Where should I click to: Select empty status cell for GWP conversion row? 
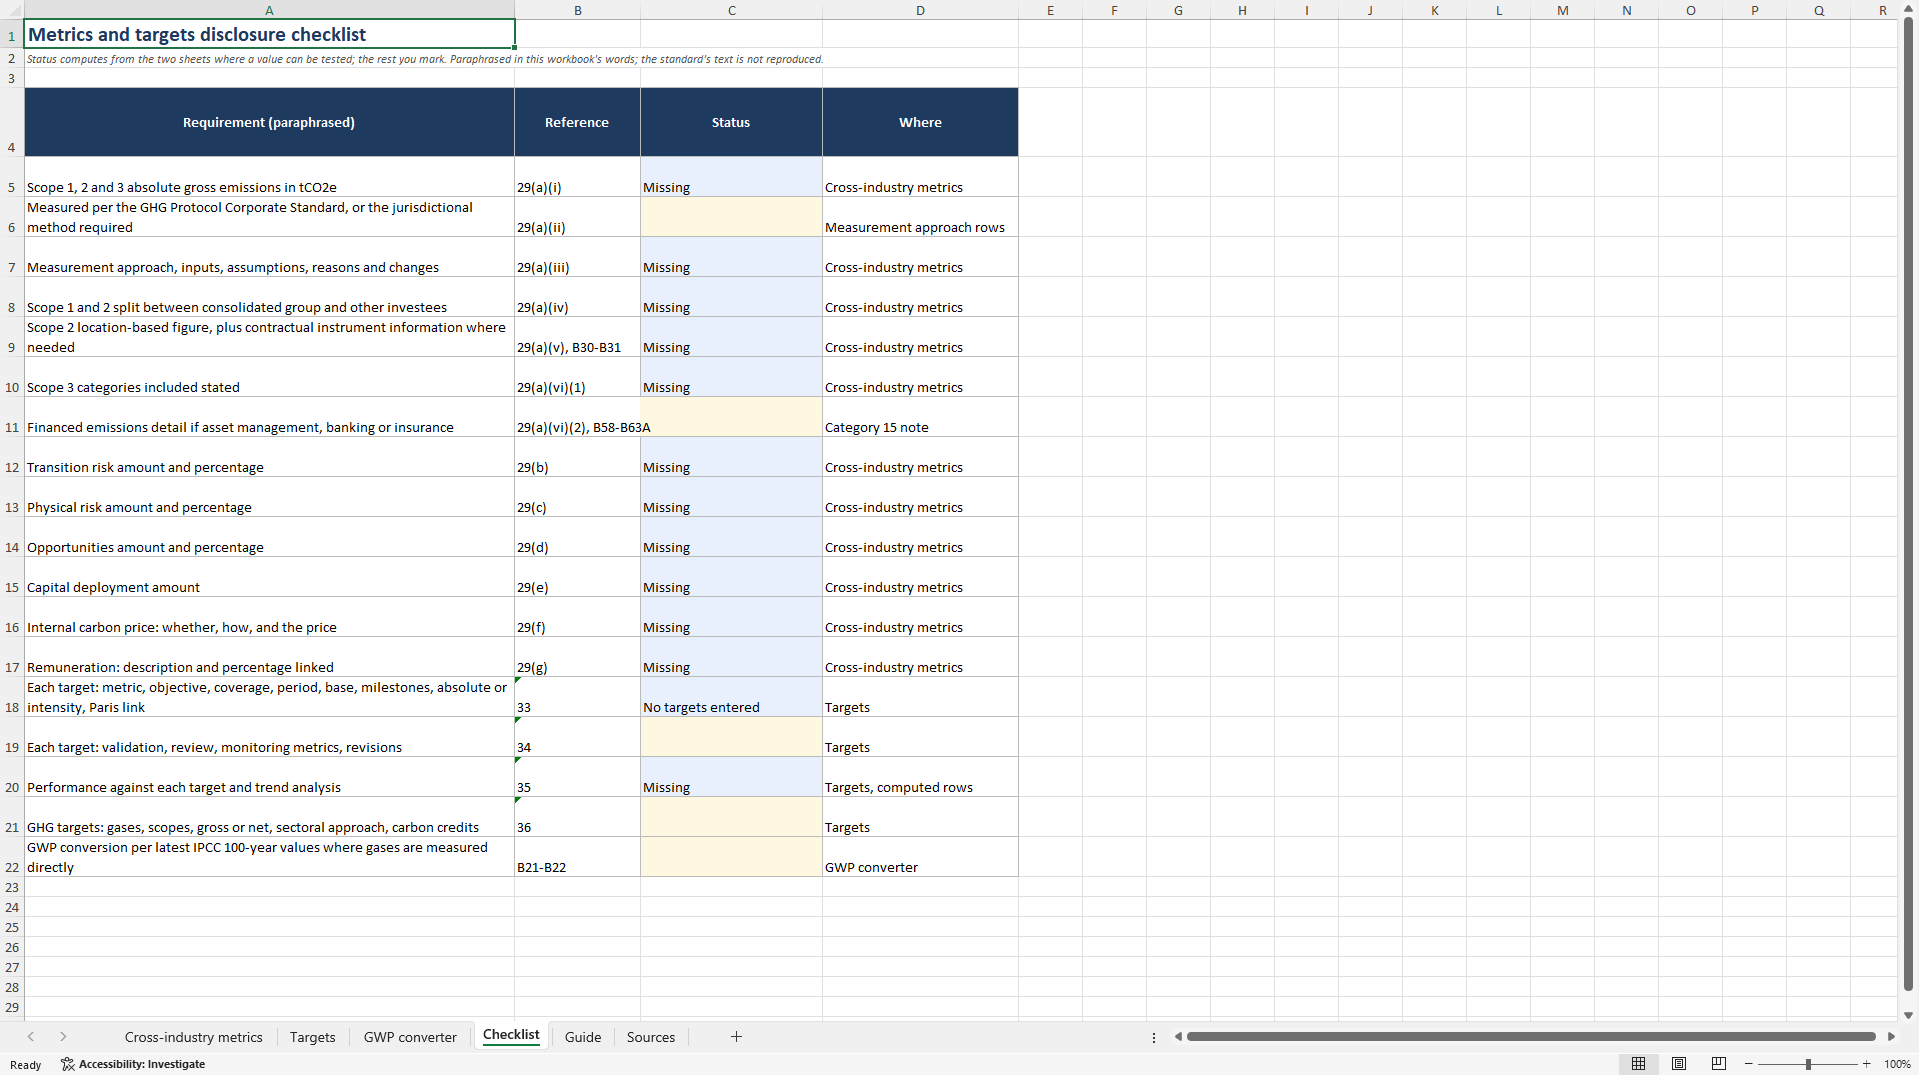click(731, 857)
